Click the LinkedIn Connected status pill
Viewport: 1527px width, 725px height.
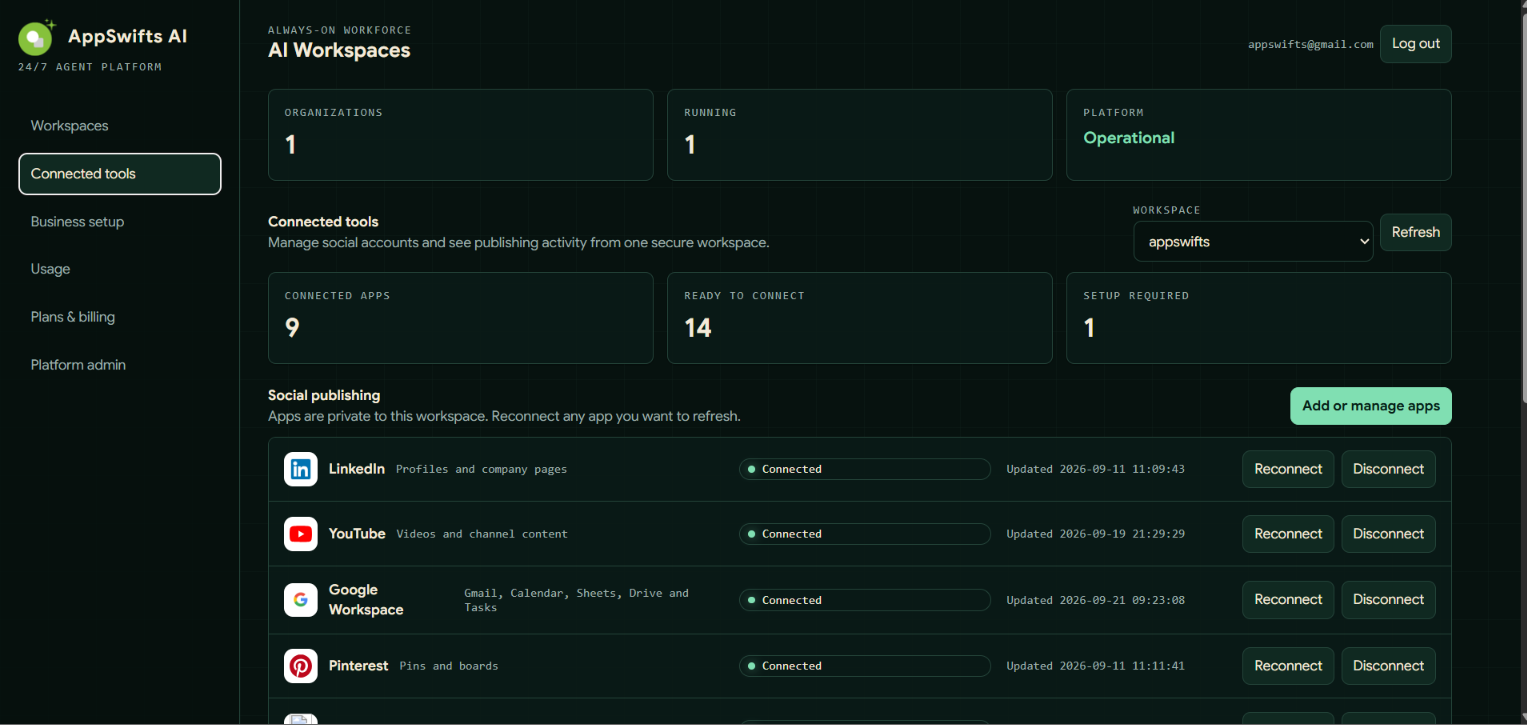[x=865, y=469]
